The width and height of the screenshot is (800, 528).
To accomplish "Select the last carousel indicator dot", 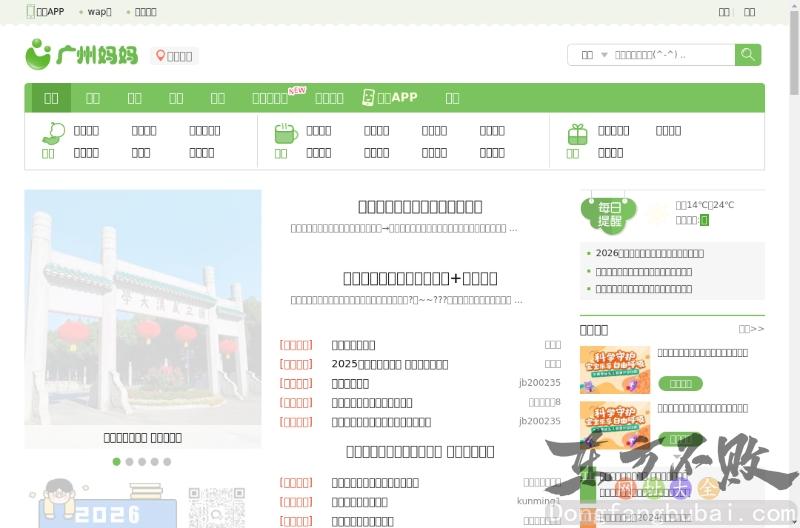I will pyautogui.click(x=167, y=462).
